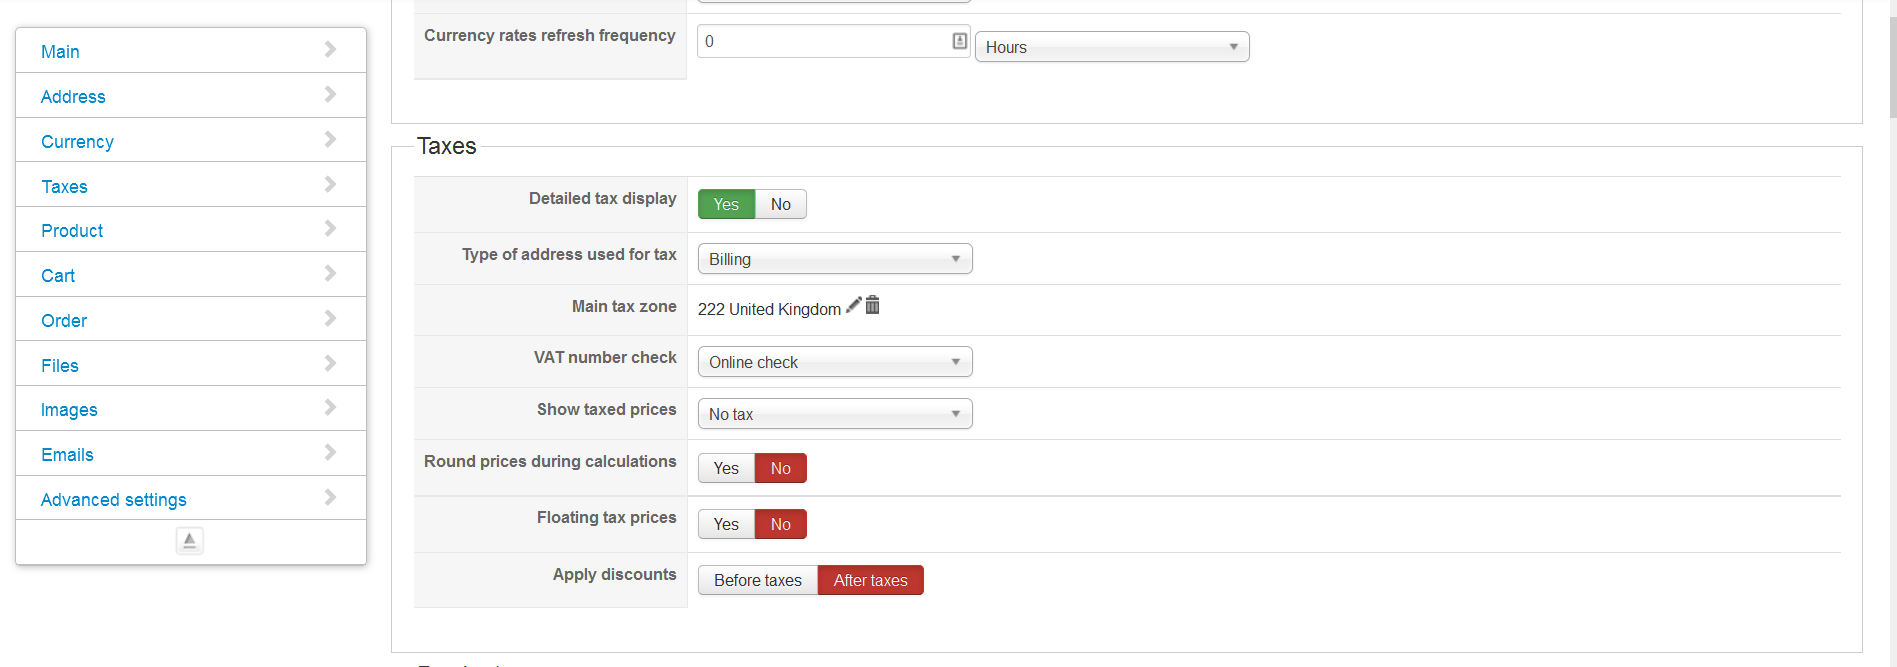Select After taxes for Apply discounts
This screenshot has width=1897, height=667.
(x=870, y=580)
